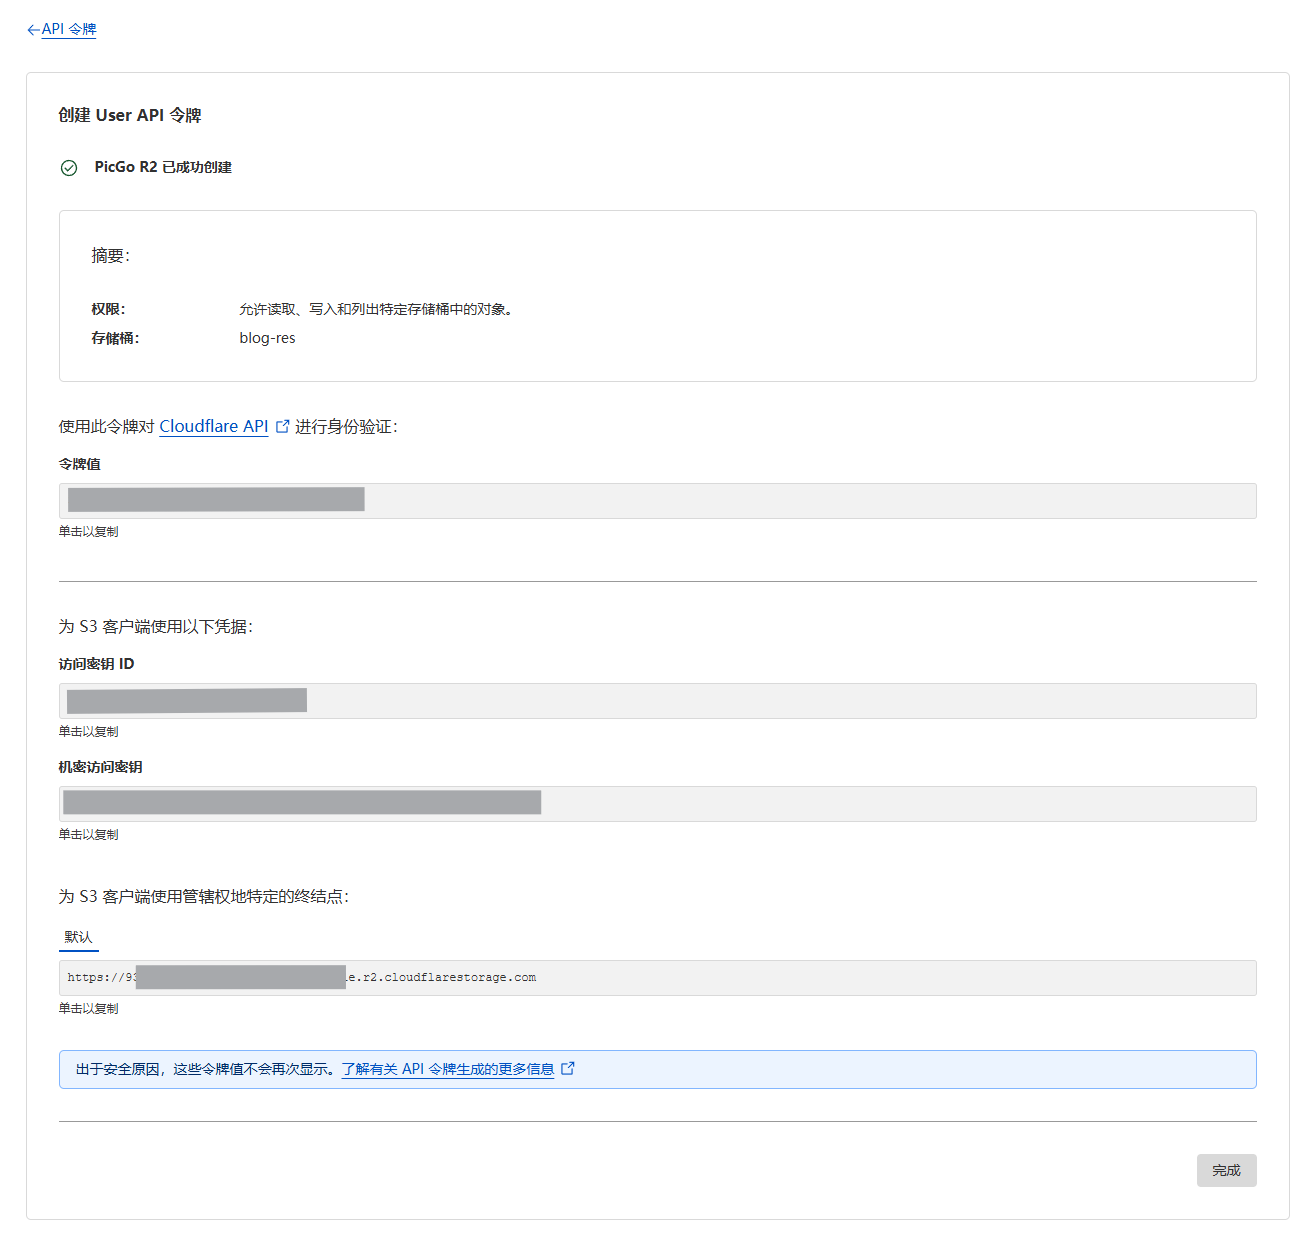
Task: Copy the 令牌值 token field
Action: click(657, 501)
